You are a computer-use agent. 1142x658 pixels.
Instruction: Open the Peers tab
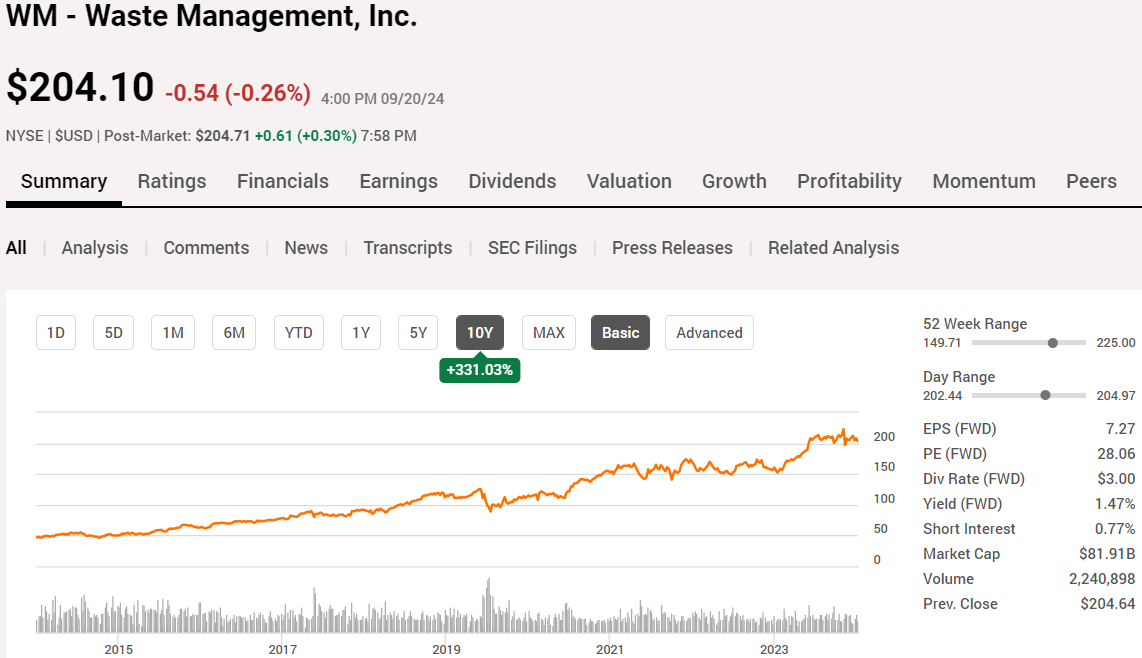[1091, 181]
